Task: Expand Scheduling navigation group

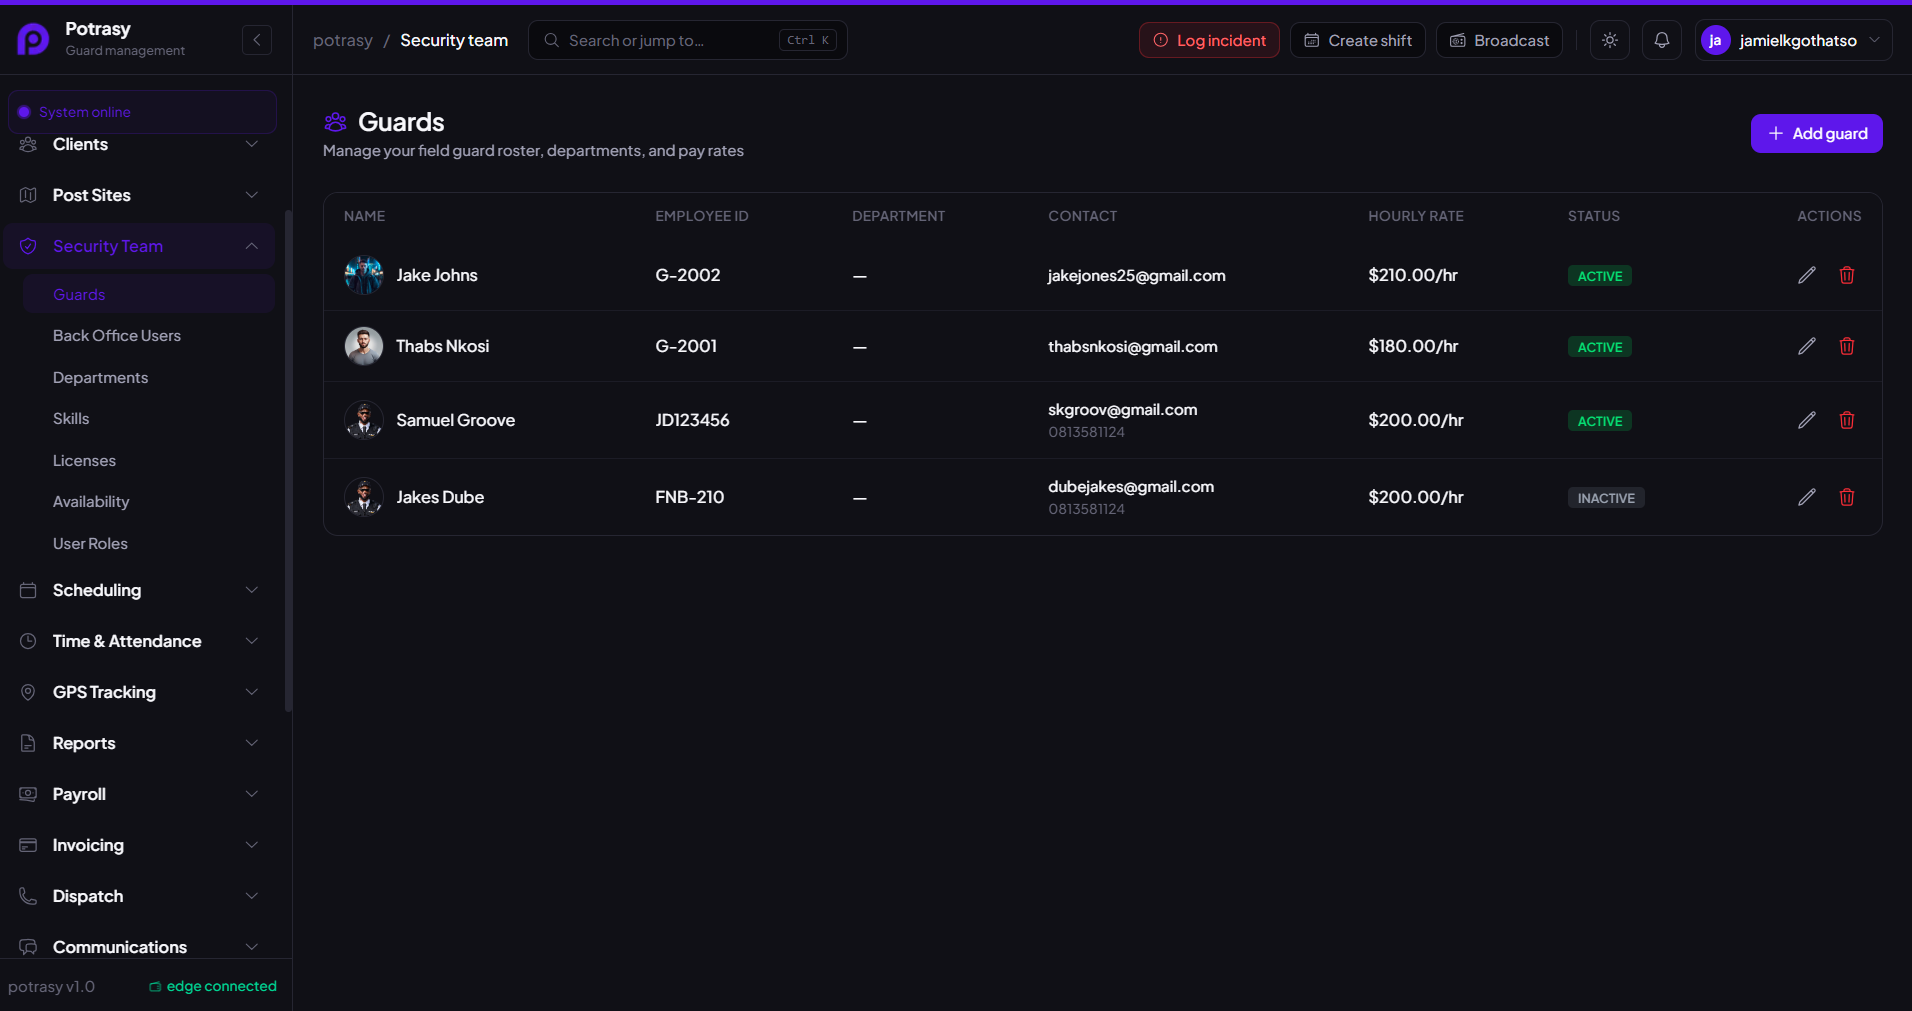Action: pos(139,590)
